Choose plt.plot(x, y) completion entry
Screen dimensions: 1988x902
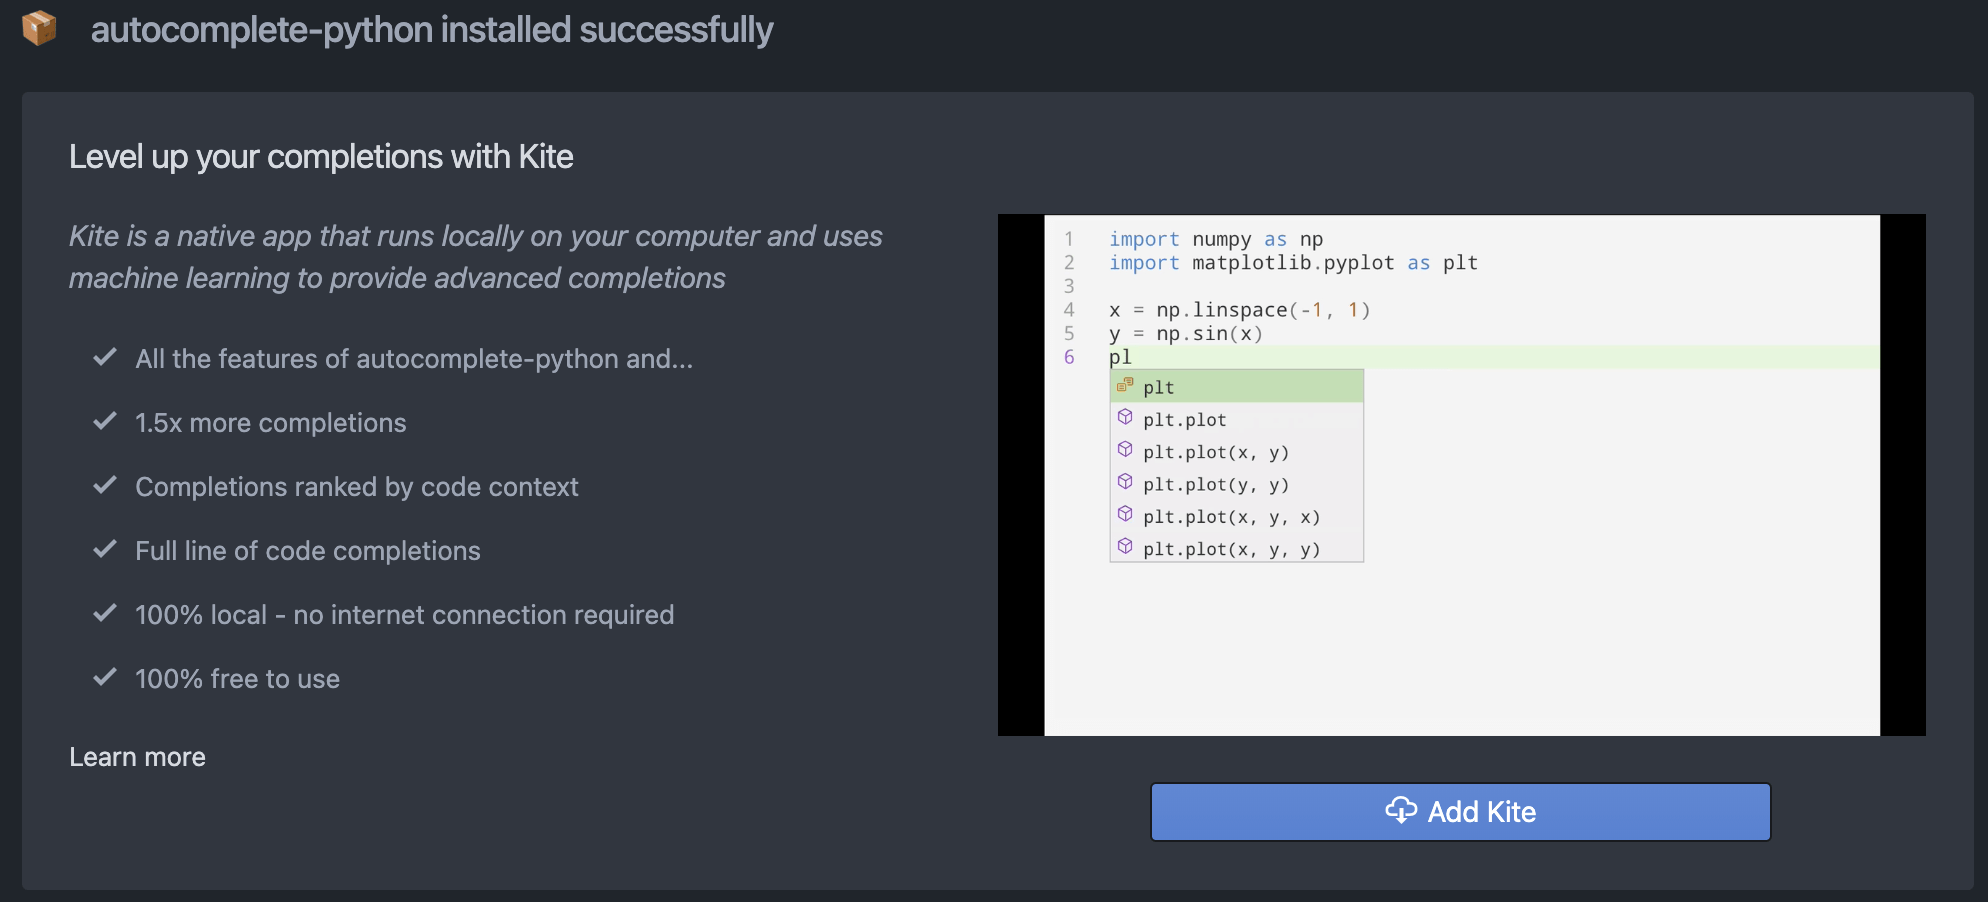click(1216, 452)
